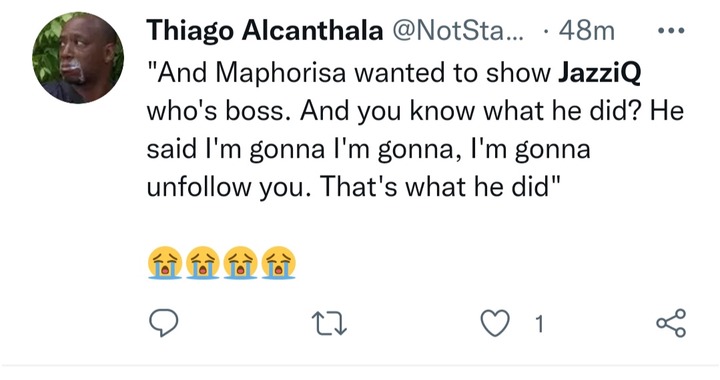This screenshot has height=380, width=720.
Task: Click the last crying face emoji
Action: coord(278,263)
